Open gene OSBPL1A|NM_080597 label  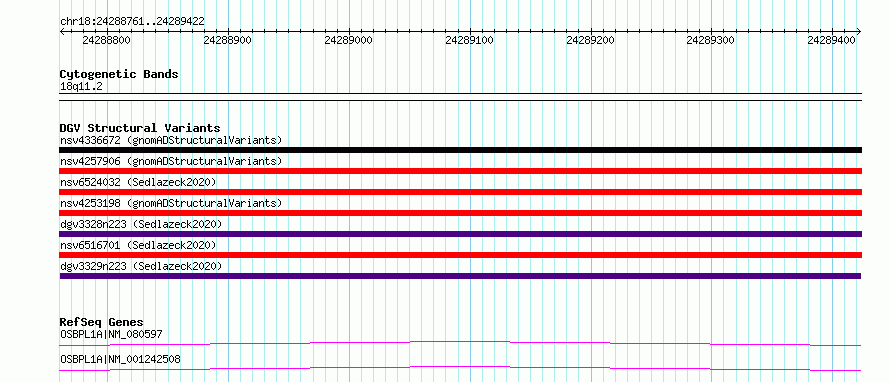tap(111, 334)
